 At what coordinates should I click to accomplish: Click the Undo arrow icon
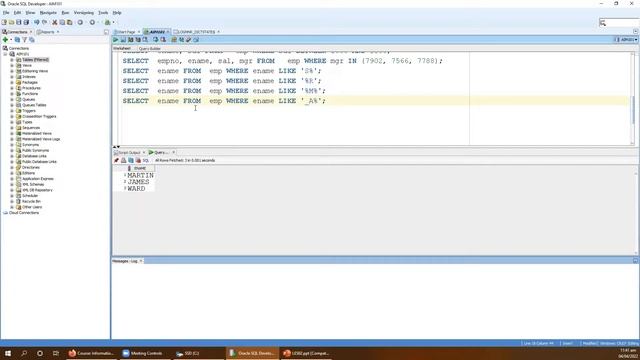(37, 22)
